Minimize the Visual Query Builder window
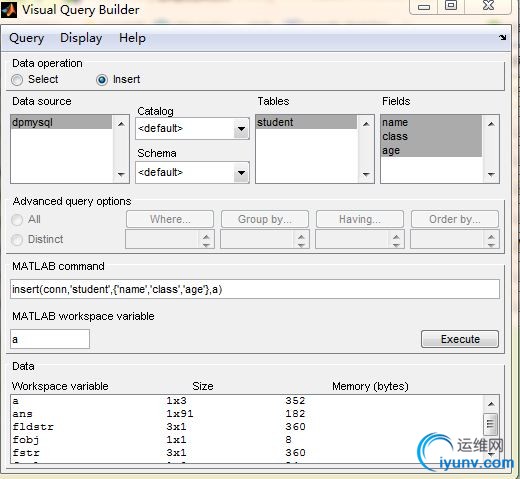 [424, 7]
